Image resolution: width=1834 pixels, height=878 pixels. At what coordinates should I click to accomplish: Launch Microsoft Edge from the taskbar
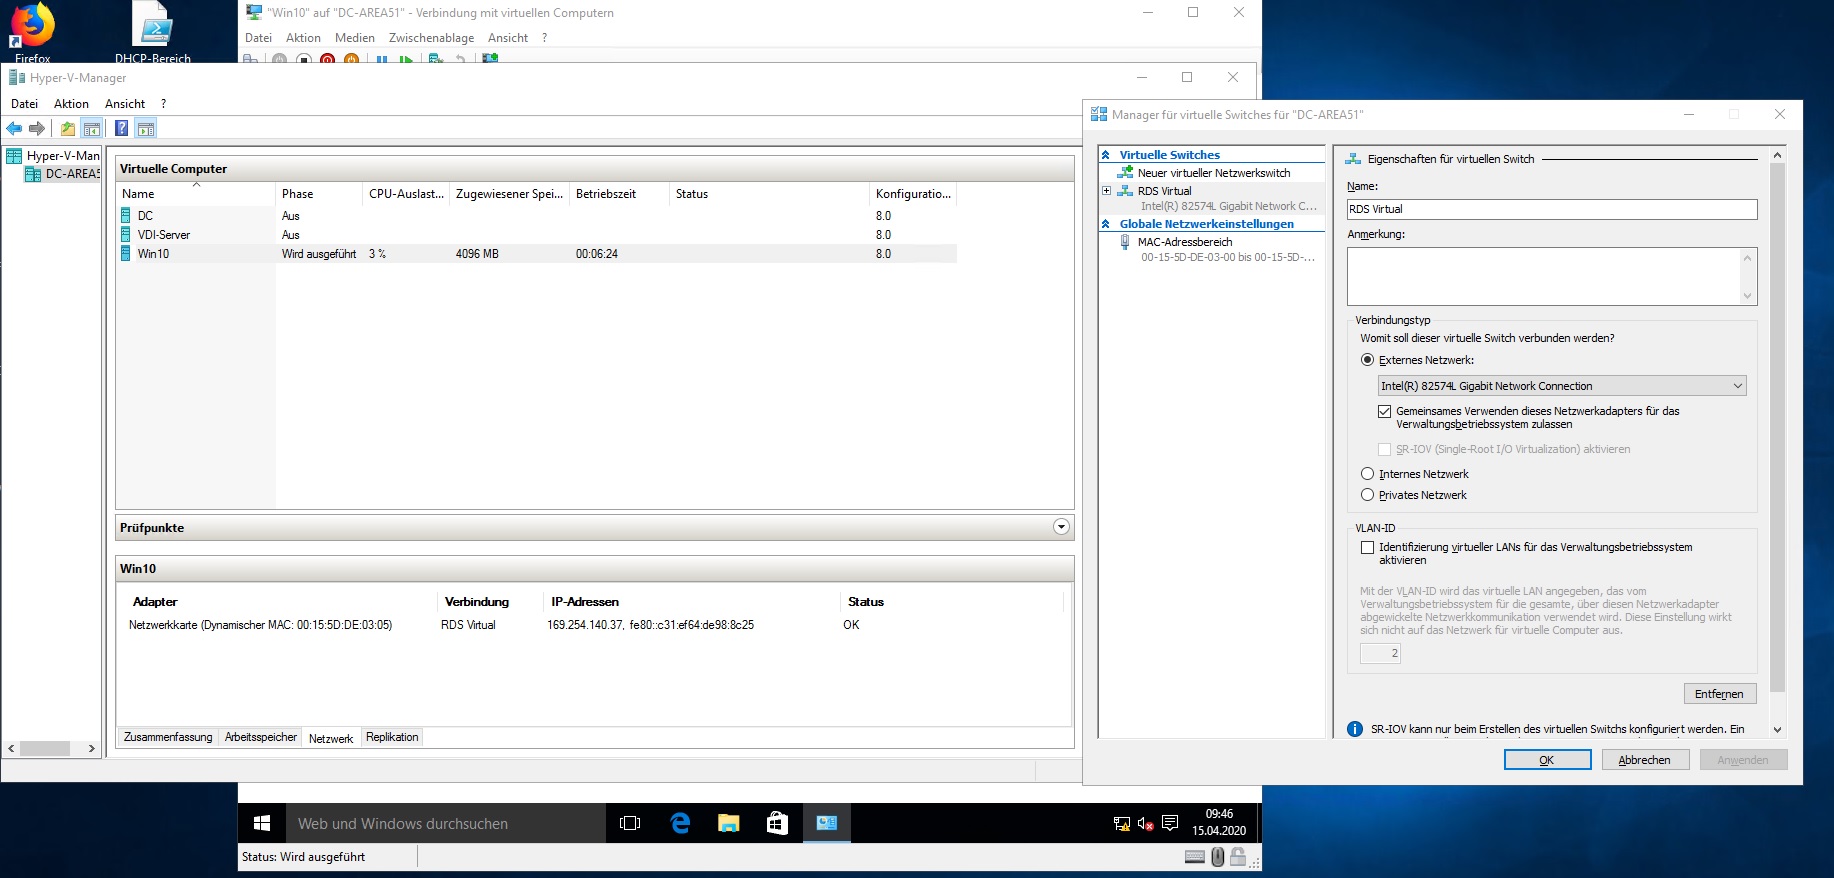(680, 823)
